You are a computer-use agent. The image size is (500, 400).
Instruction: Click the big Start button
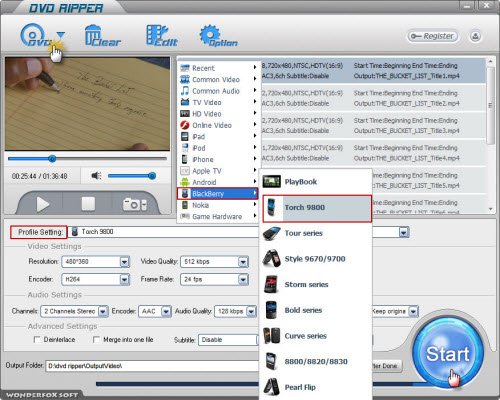[448, 353]
